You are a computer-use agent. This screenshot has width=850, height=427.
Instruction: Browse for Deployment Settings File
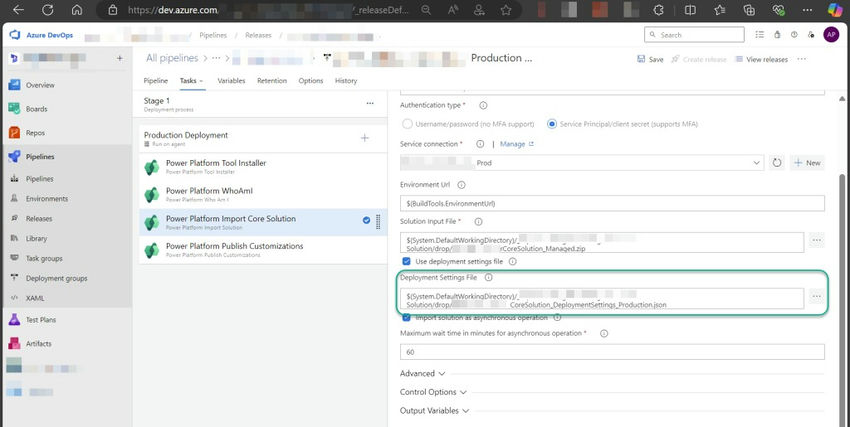click(x=816, y=296)
